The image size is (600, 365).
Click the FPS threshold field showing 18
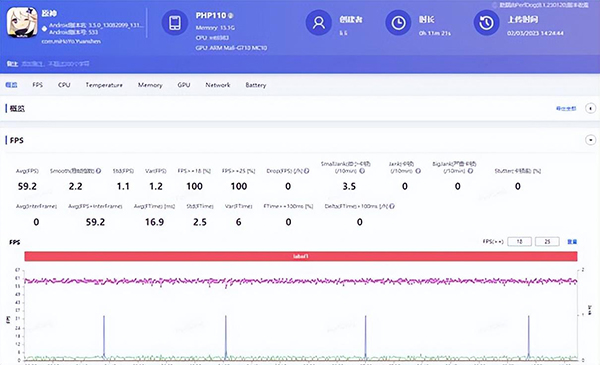(x=519, y=241)
